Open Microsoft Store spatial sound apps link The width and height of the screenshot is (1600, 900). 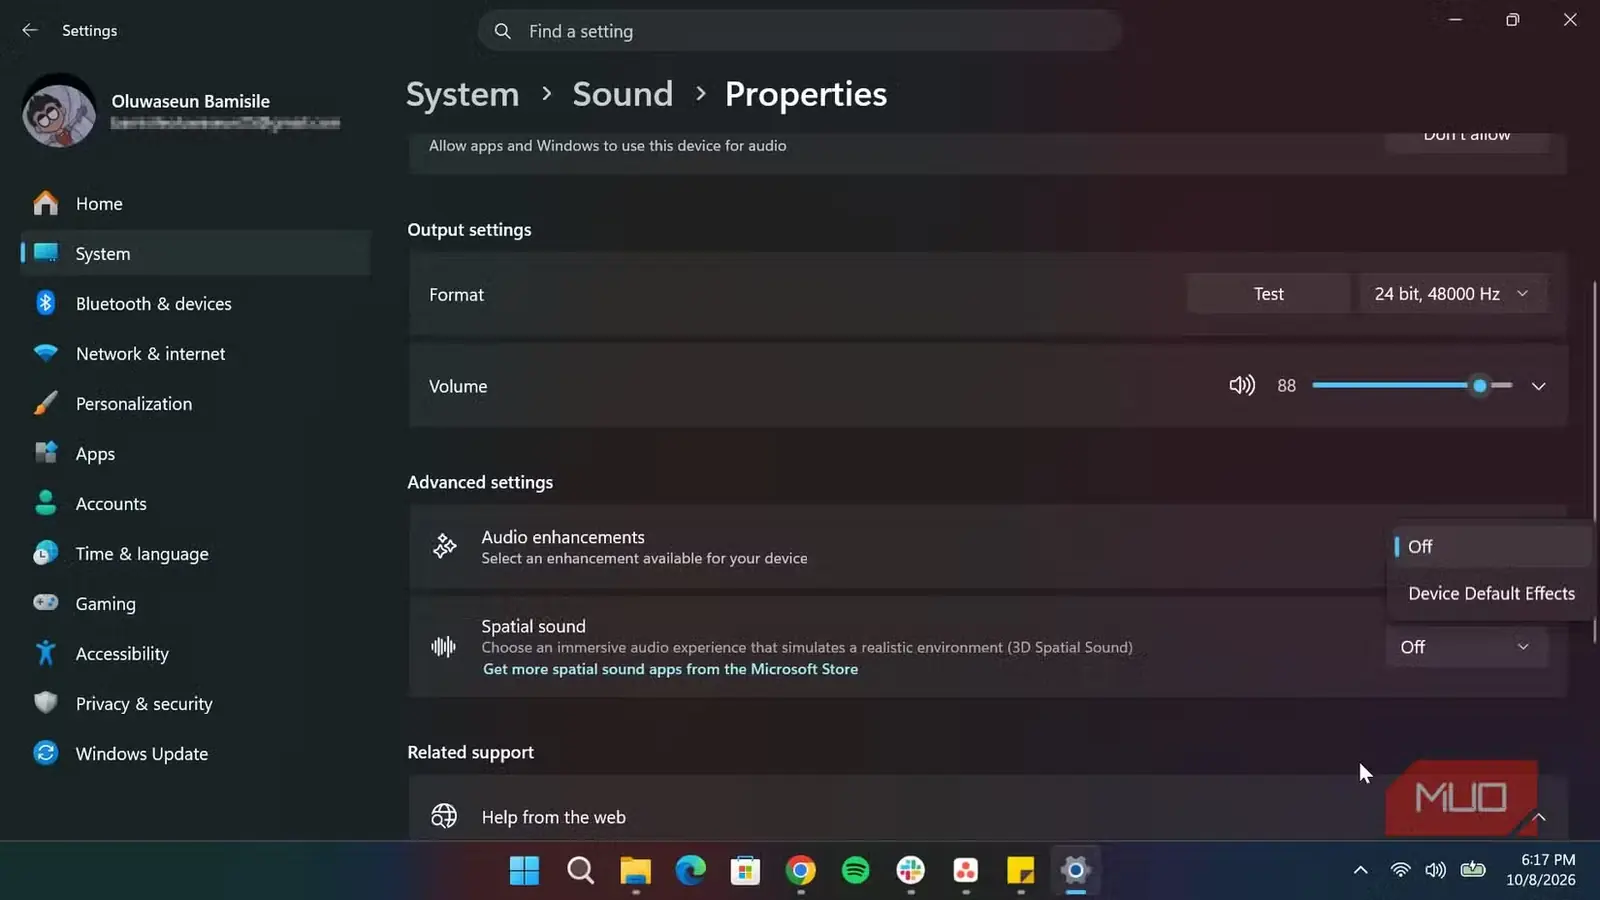pyautogui.click(x=670, y=669)
